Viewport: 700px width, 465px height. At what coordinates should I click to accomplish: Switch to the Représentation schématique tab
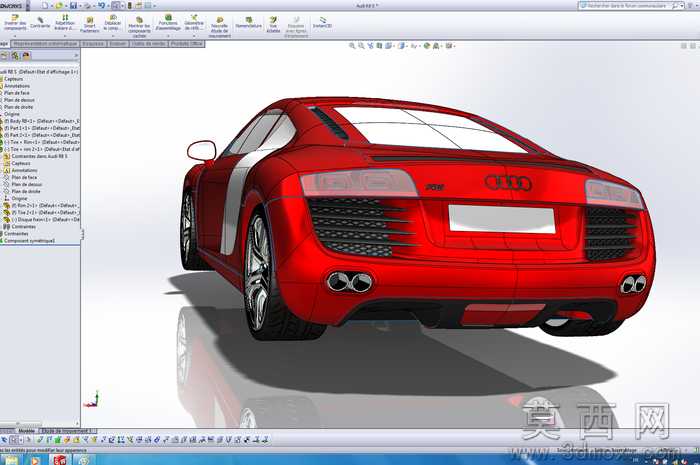tap(45, 44)
